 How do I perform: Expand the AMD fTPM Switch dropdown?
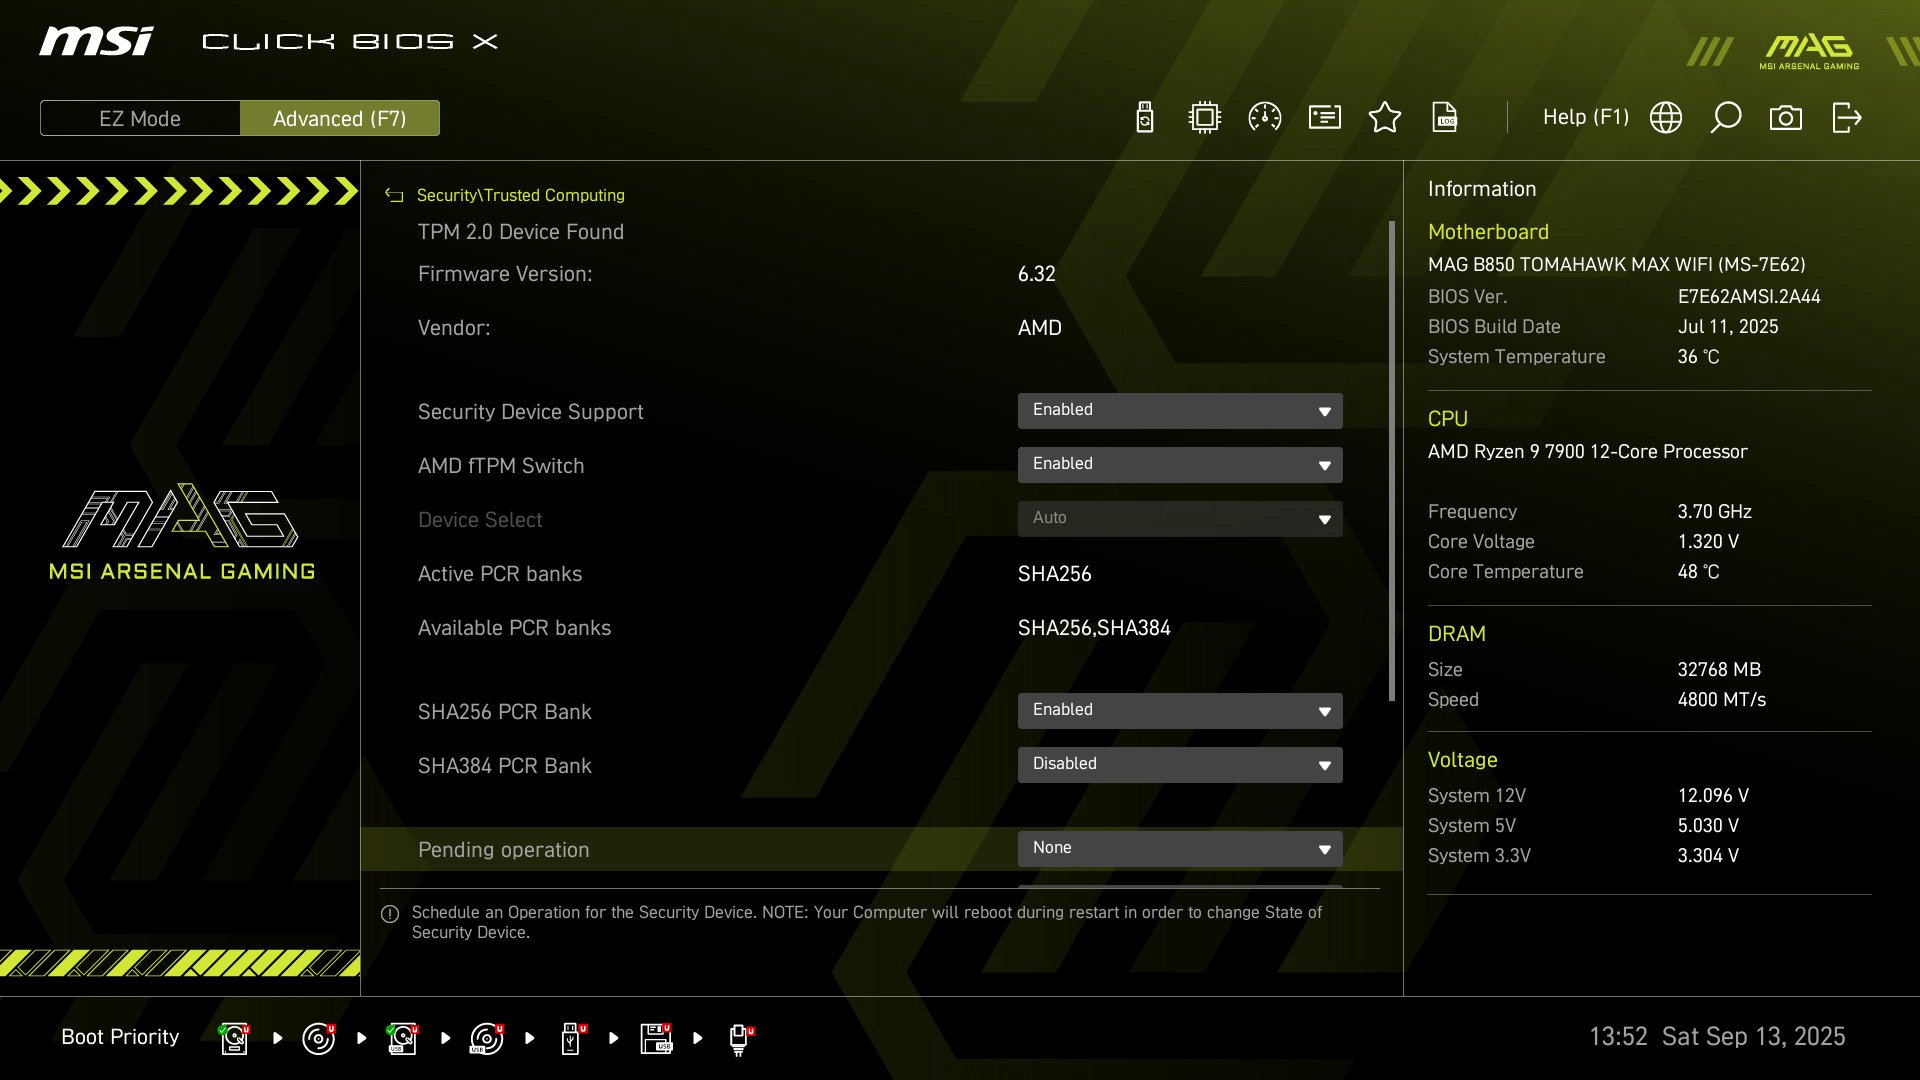1180,464
